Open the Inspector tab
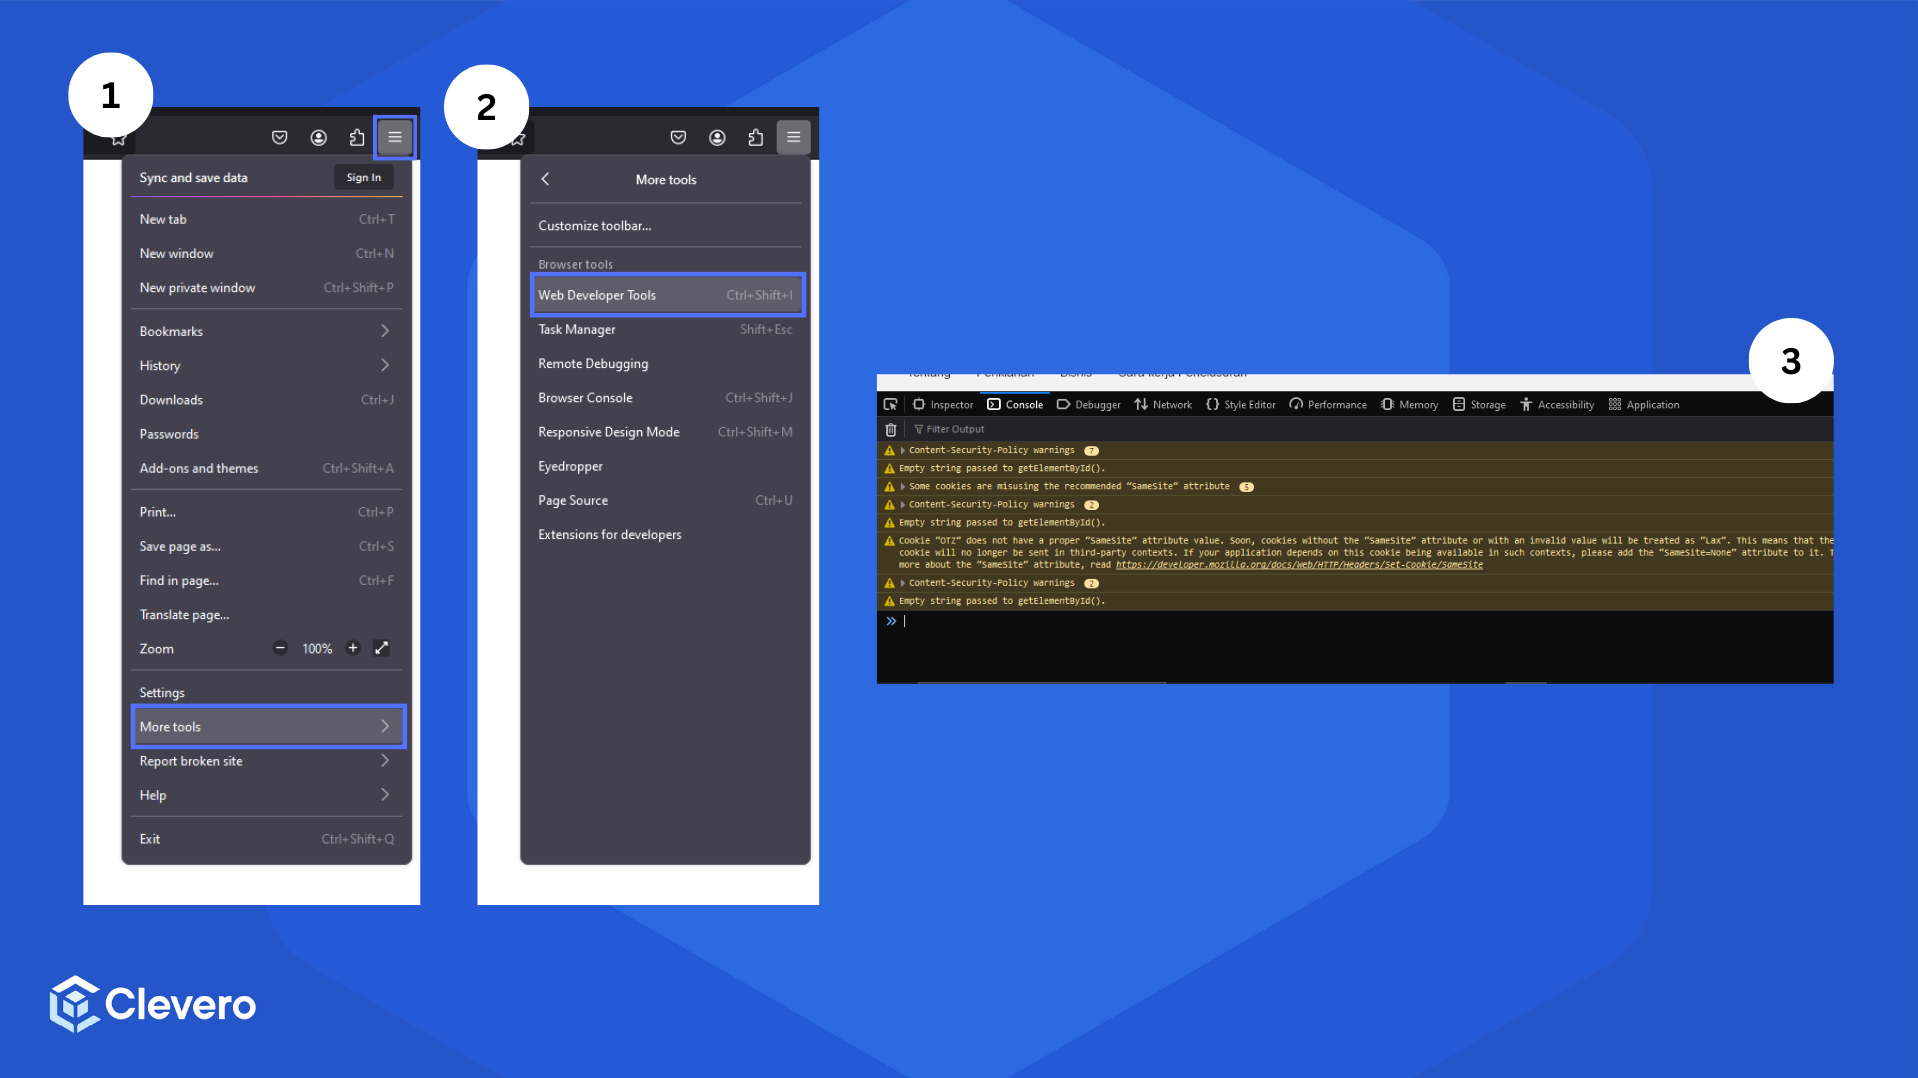The height and width of the screenshot is (1078, 1918). coord(943,405)
